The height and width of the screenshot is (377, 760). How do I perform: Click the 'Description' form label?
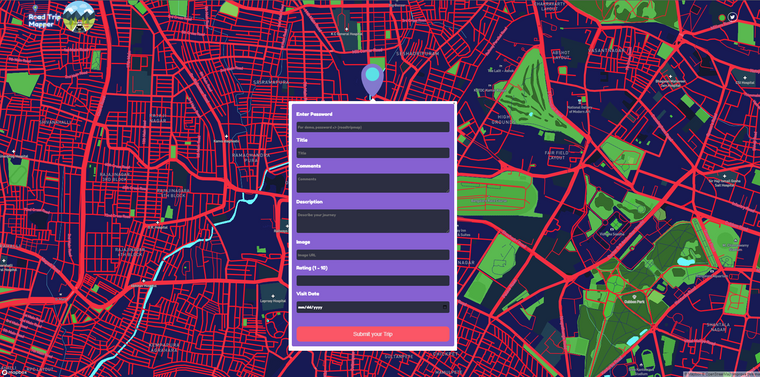tap(309, 202)
